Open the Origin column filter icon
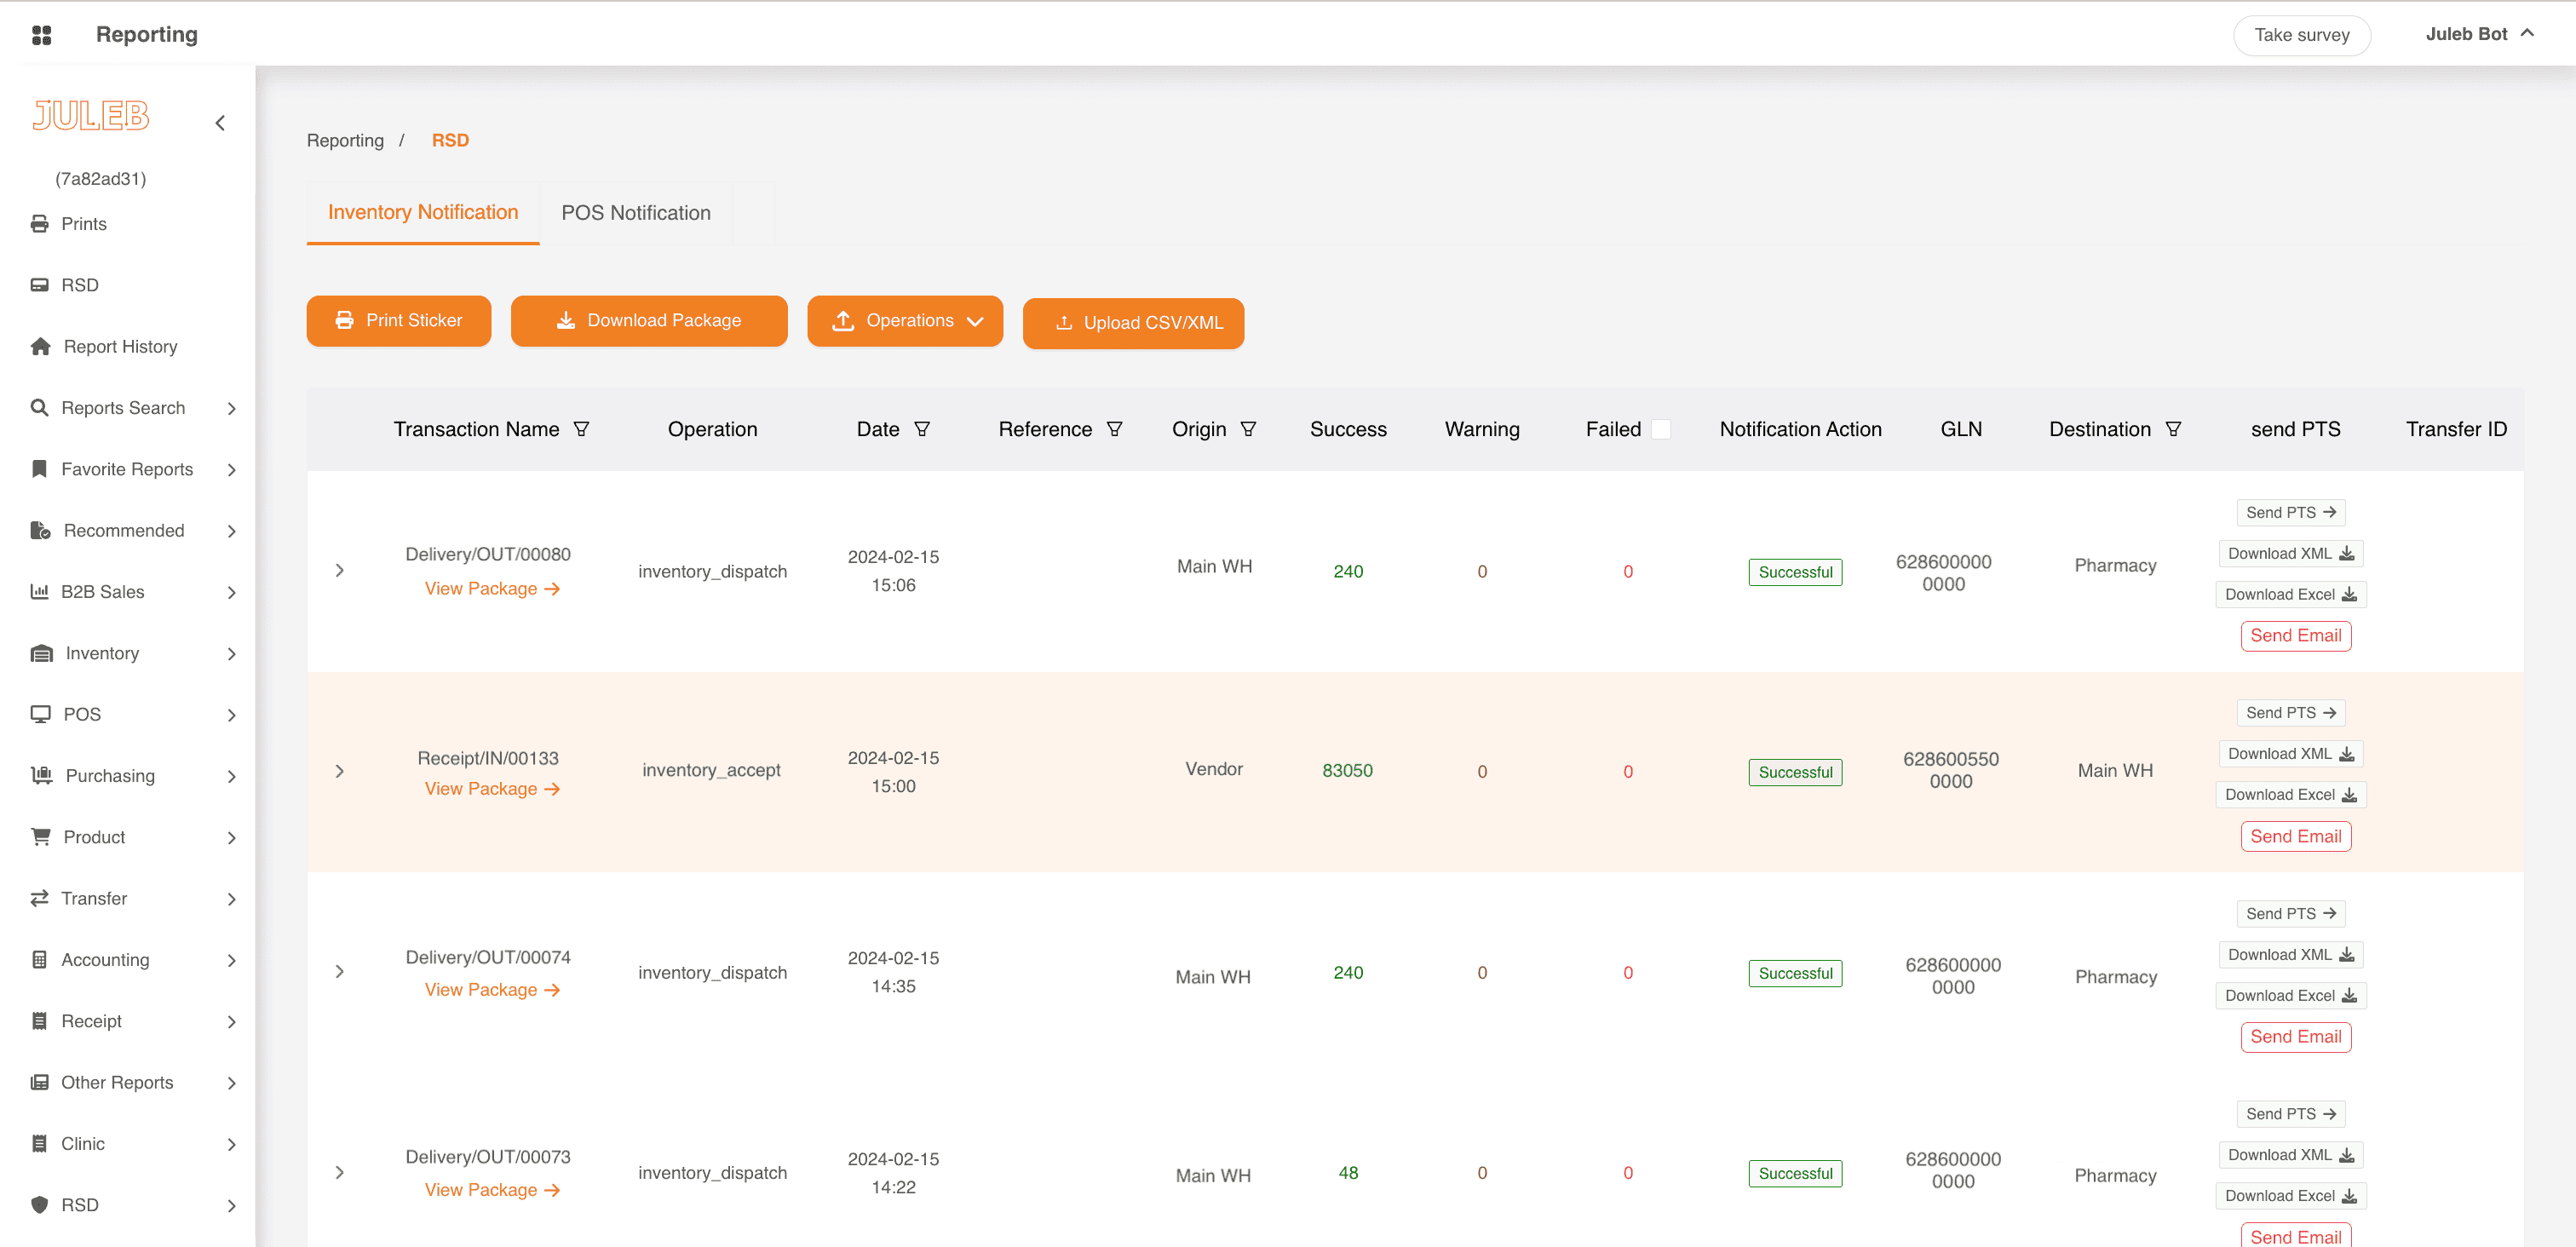The width and height of the screenshot is (2576, 1247). coord(1248,429)
